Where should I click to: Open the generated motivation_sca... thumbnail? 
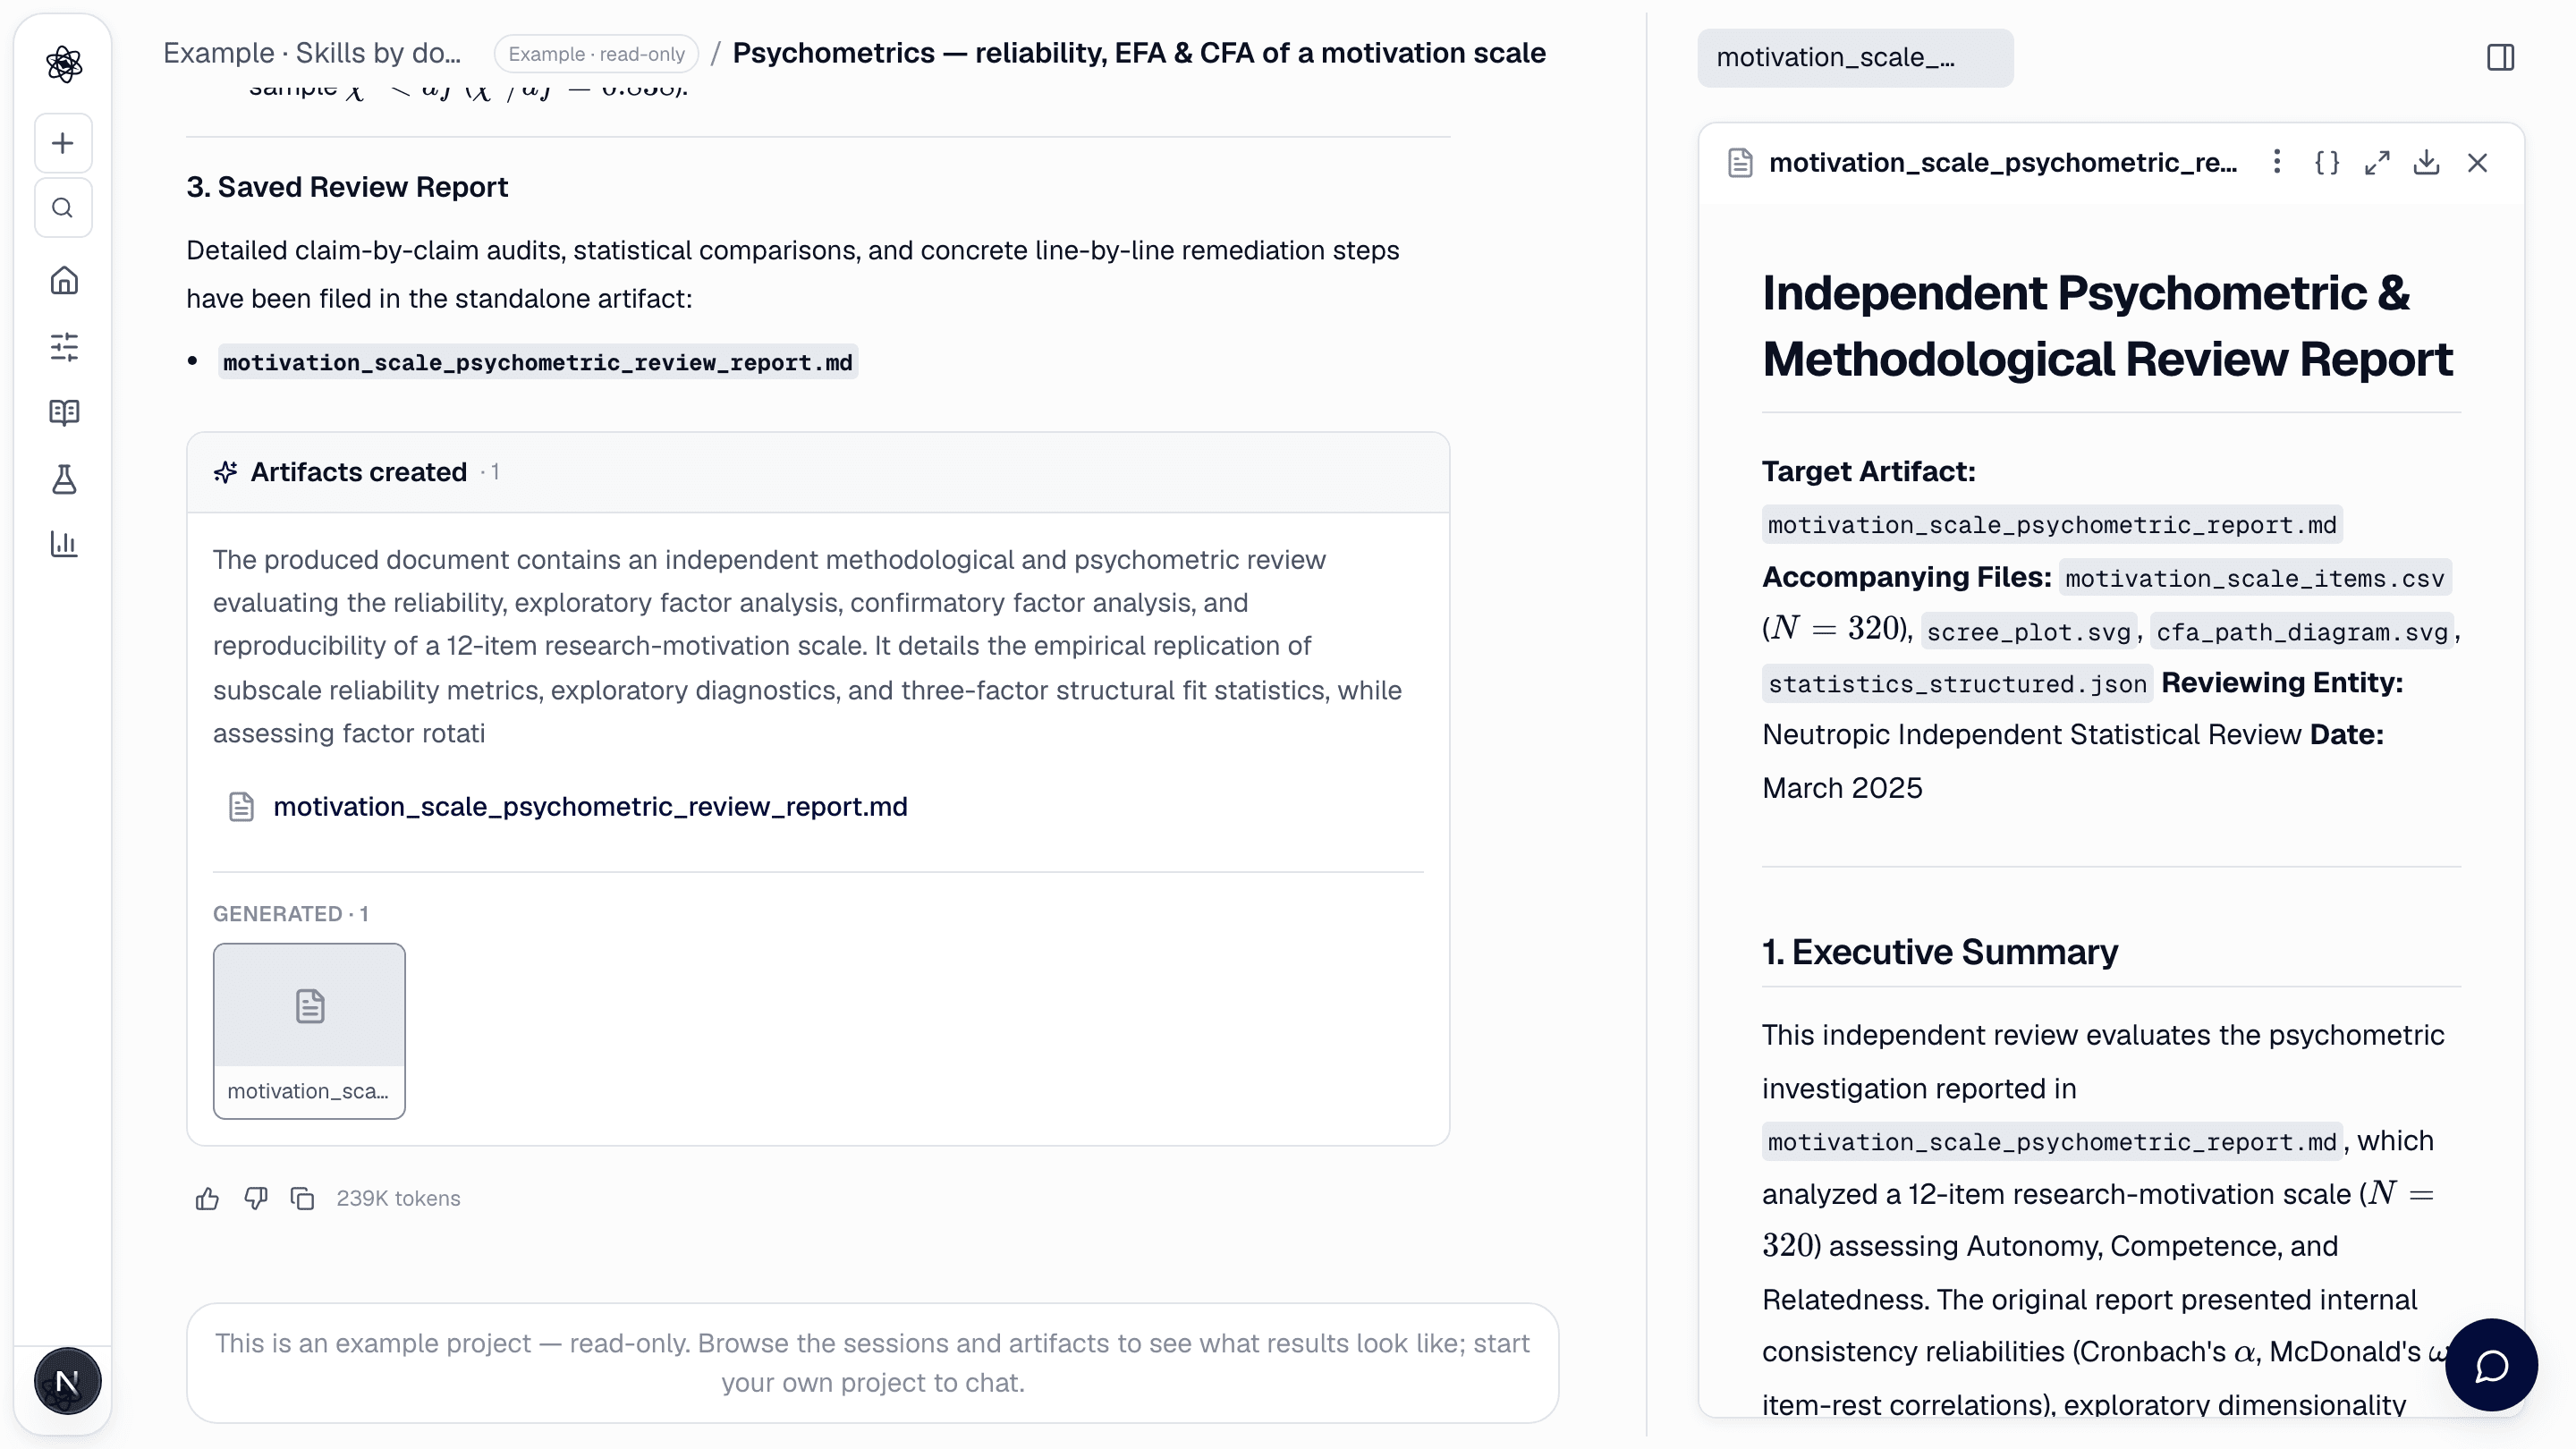click(x=309, y=1031)
